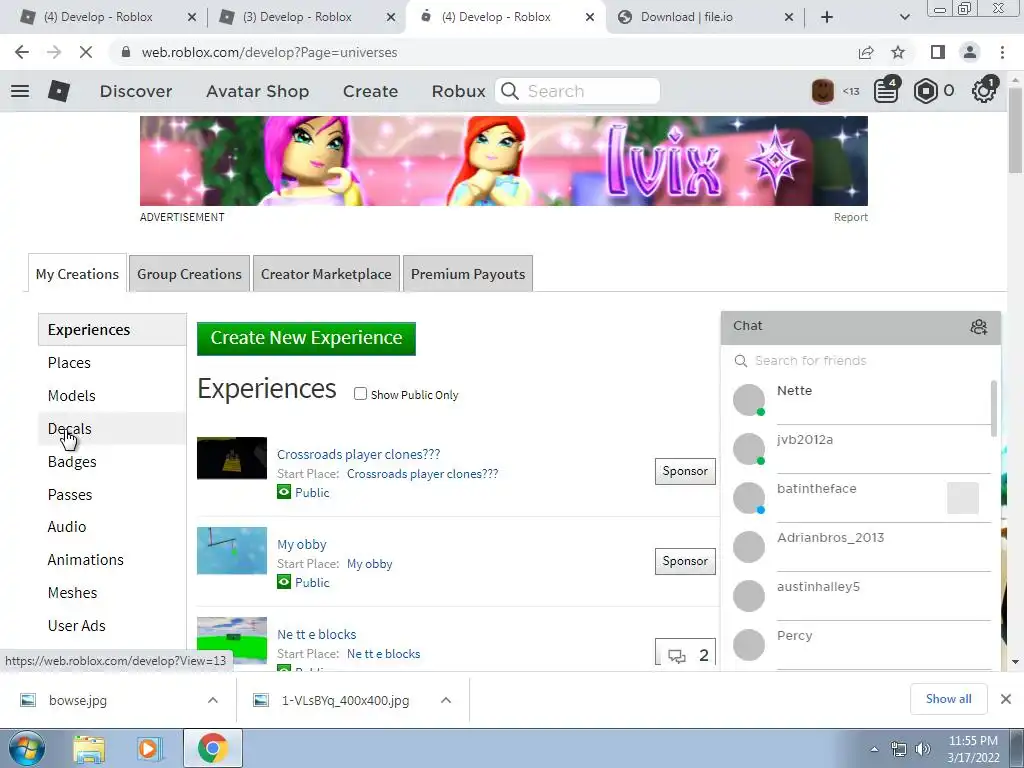Expand 1-VLsBYq_400x400.jpg download options

click(x=446, y=700)
